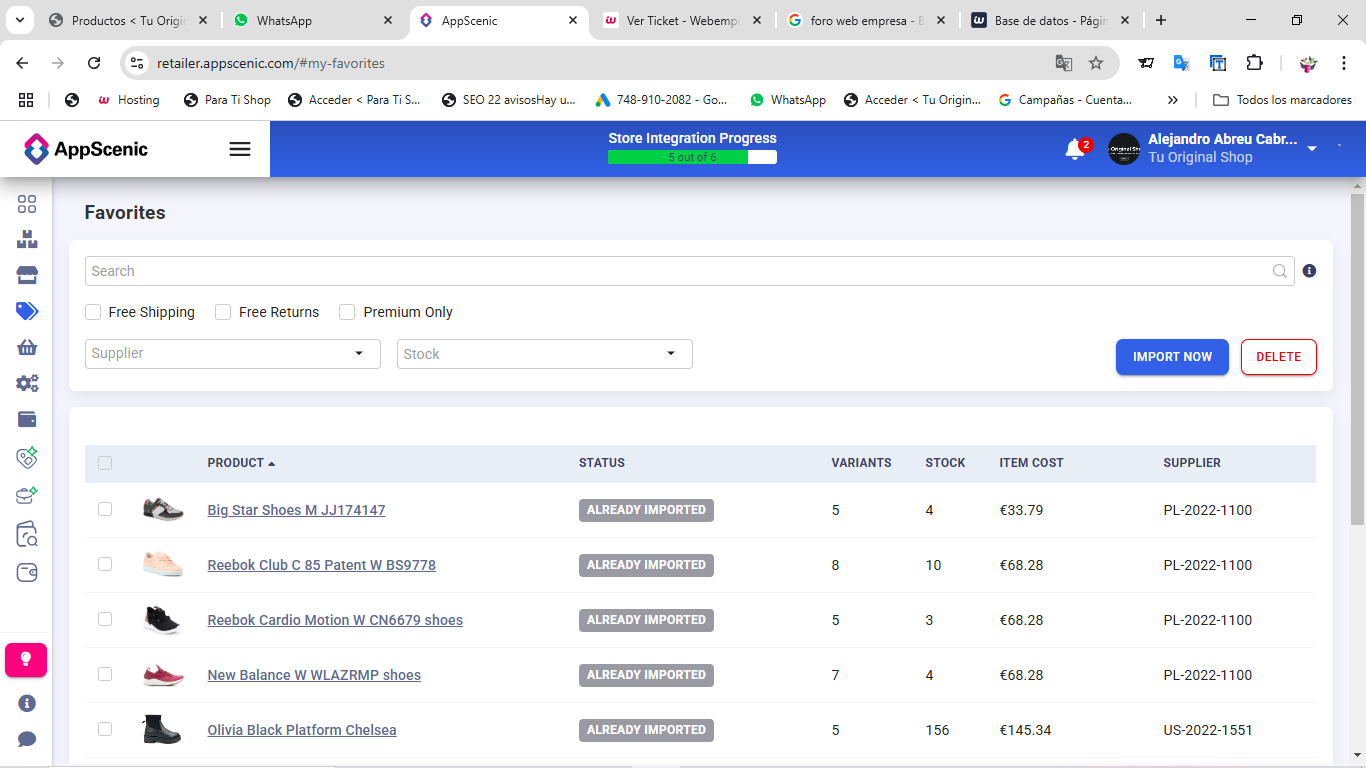Switch to the Productos Tu Original tab
Image resolution: width=1366 pixels, height=768 pixels.
127,20
